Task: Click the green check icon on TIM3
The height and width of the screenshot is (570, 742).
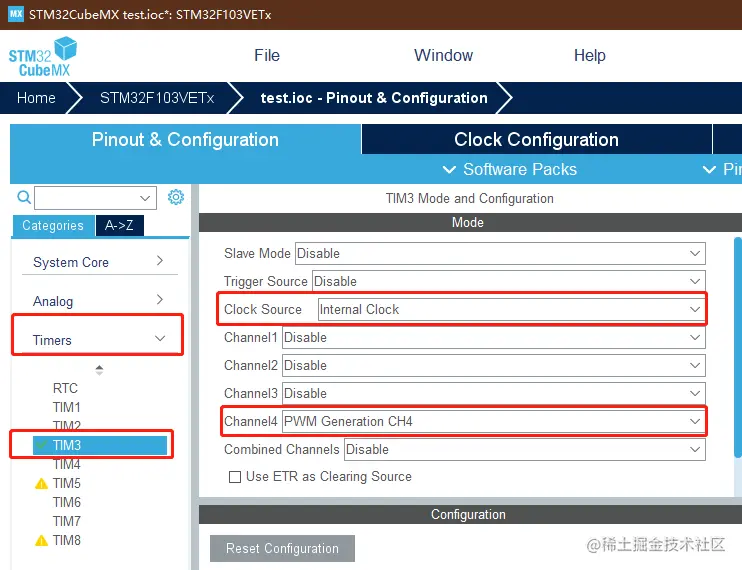Action: coord(42,445)
